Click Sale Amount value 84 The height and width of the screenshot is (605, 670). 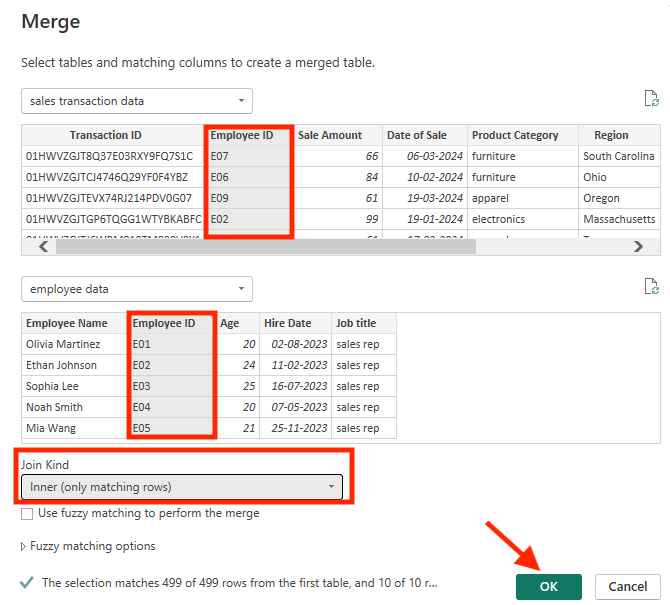click(x=338, y=177)
